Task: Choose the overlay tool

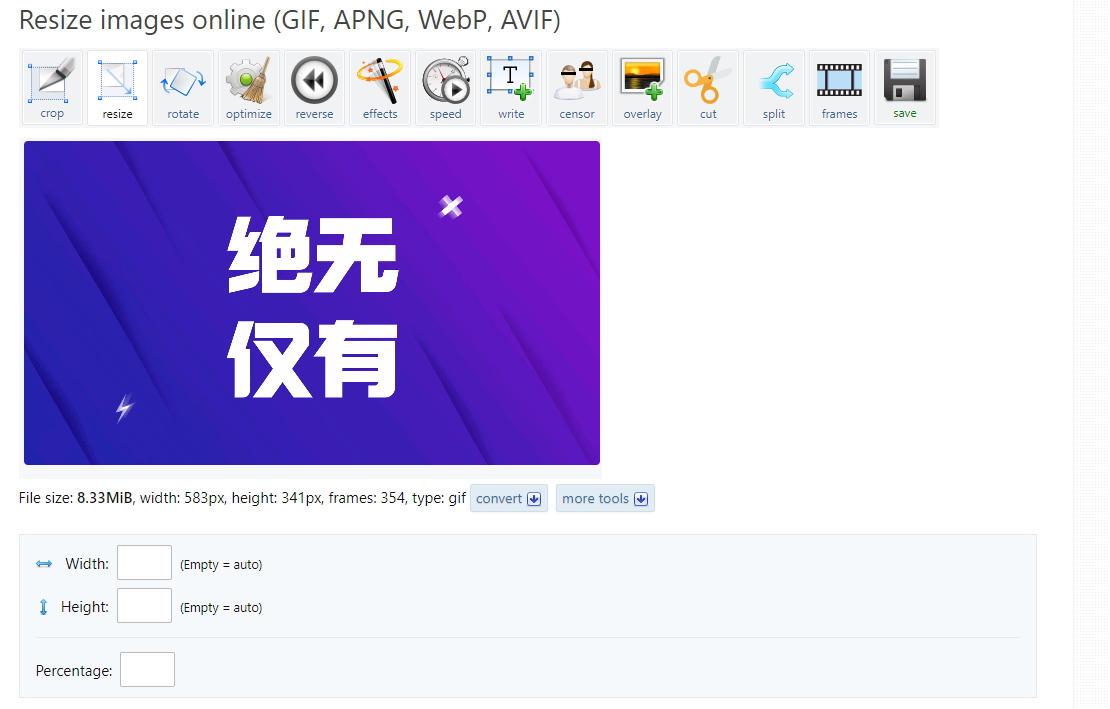Action: point(642,88)
